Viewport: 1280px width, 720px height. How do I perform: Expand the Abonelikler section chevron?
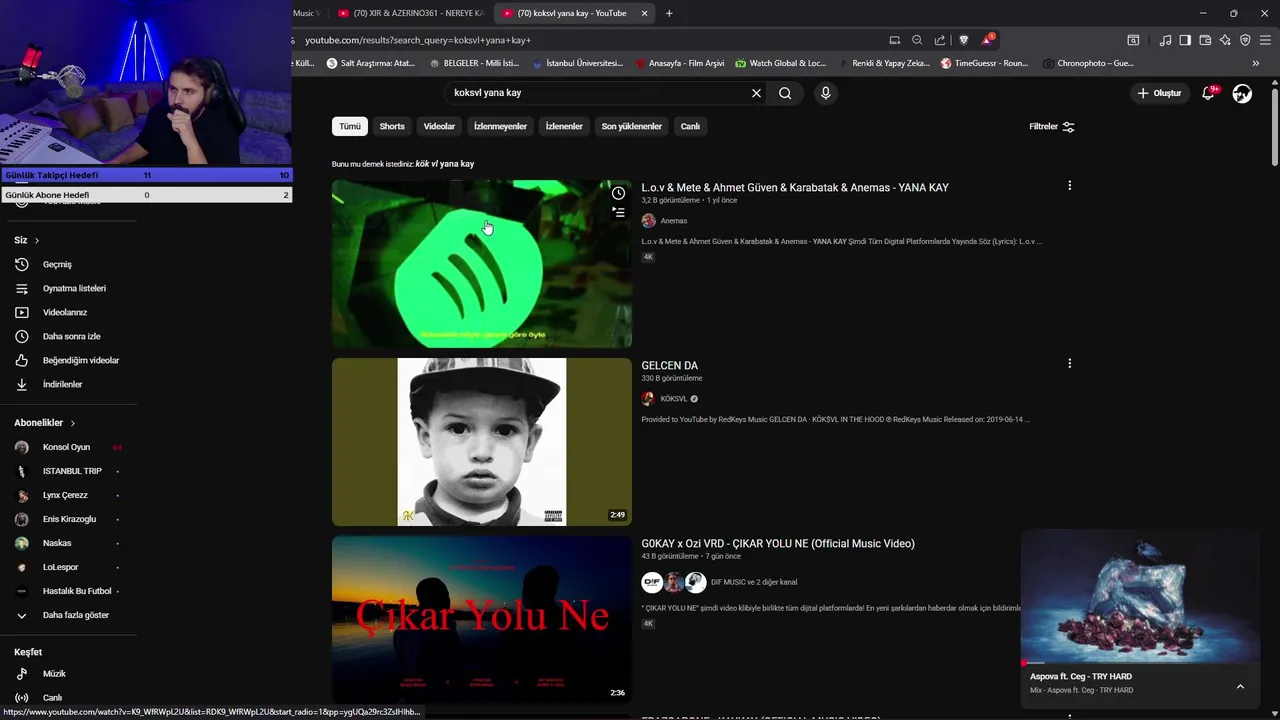pos(73,423)
